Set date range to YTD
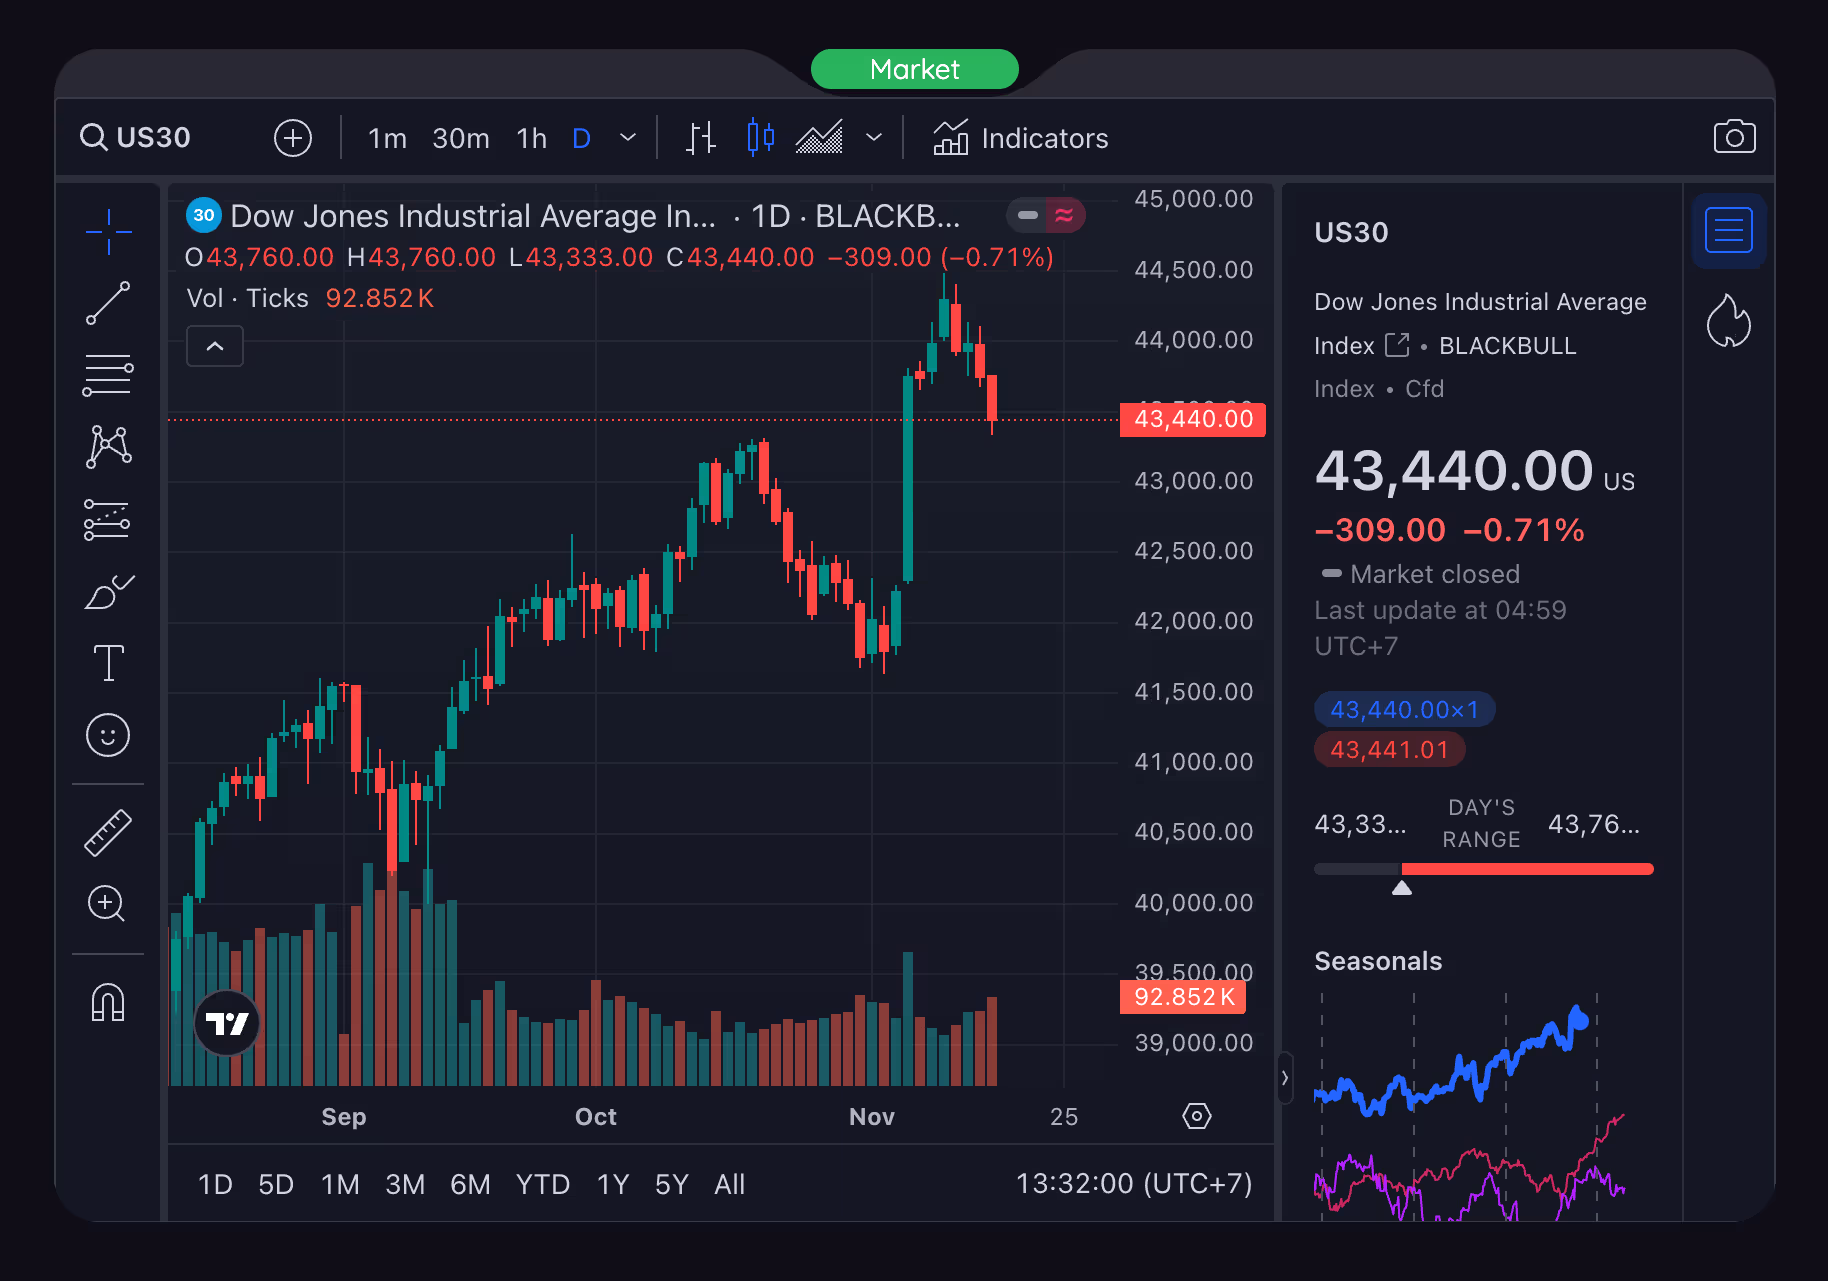 tap(543, 1185)
